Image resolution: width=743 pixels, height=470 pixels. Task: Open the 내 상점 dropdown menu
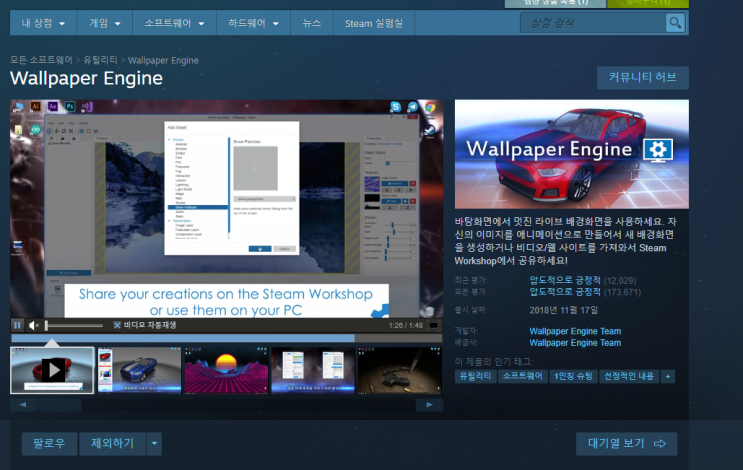coord(43,23)
